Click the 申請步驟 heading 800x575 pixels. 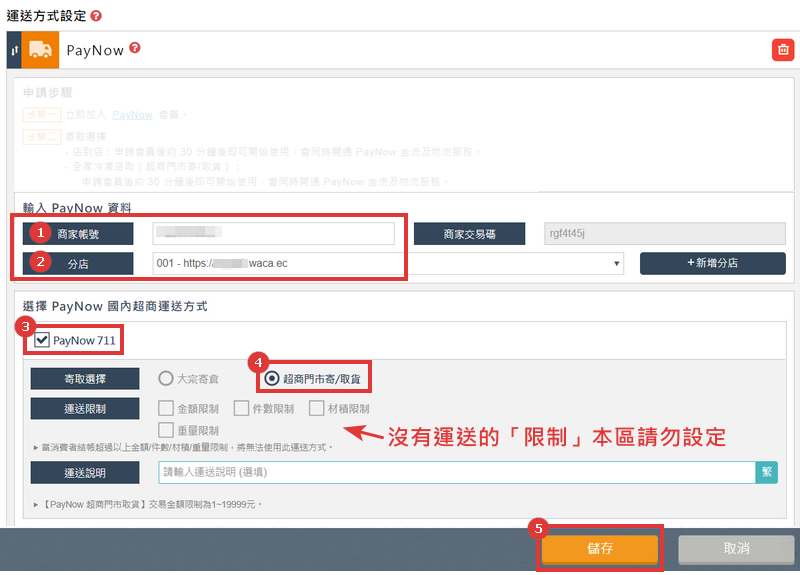pos(48,92)
